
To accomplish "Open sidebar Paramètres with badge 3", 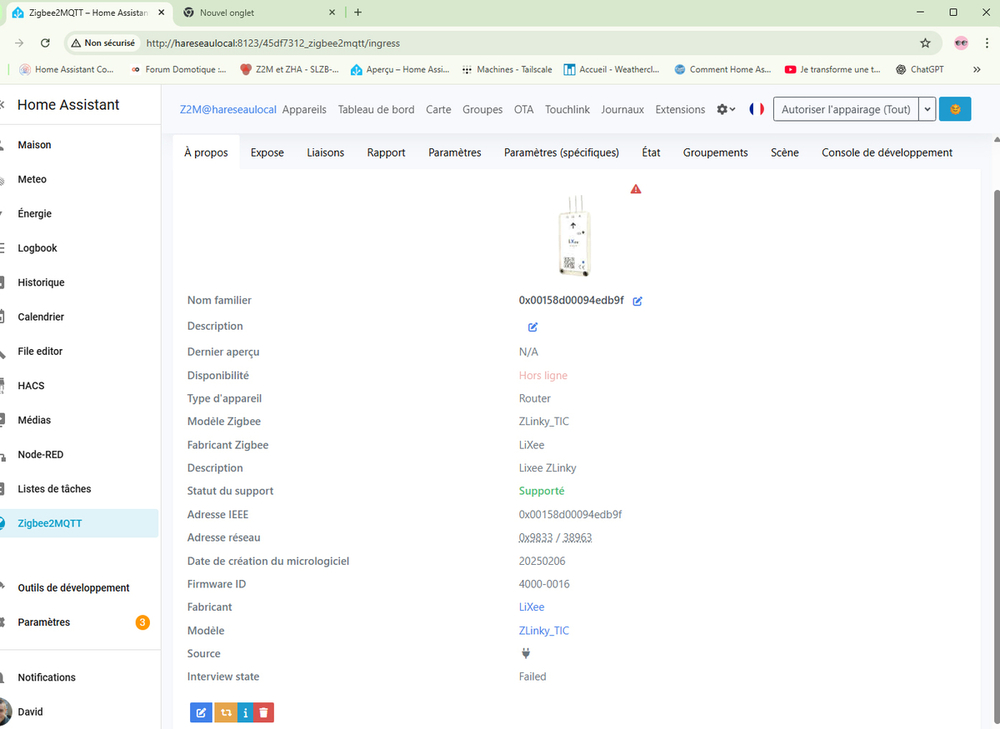I will click(x=79, y=622).
